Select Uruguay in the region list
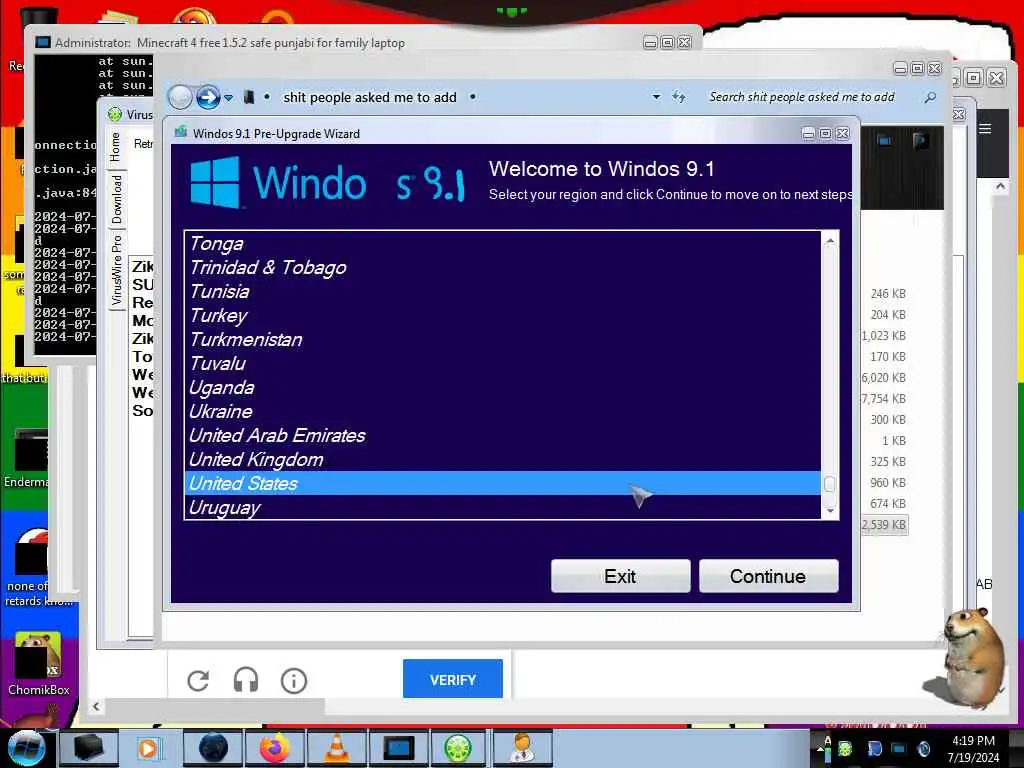Image resolution: width=1024 pixels, height=768 pixels. click(x=502, y=507)
